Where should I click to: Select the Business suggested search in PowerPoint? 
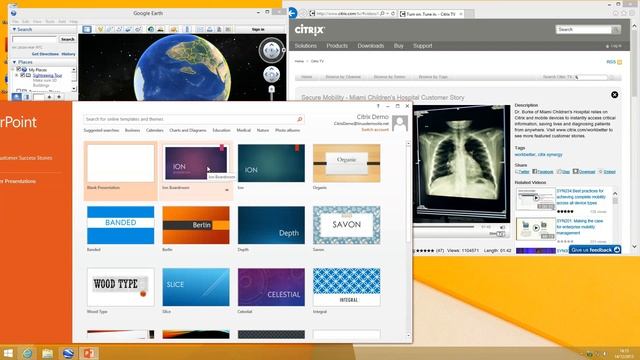[x=132, y=130]
